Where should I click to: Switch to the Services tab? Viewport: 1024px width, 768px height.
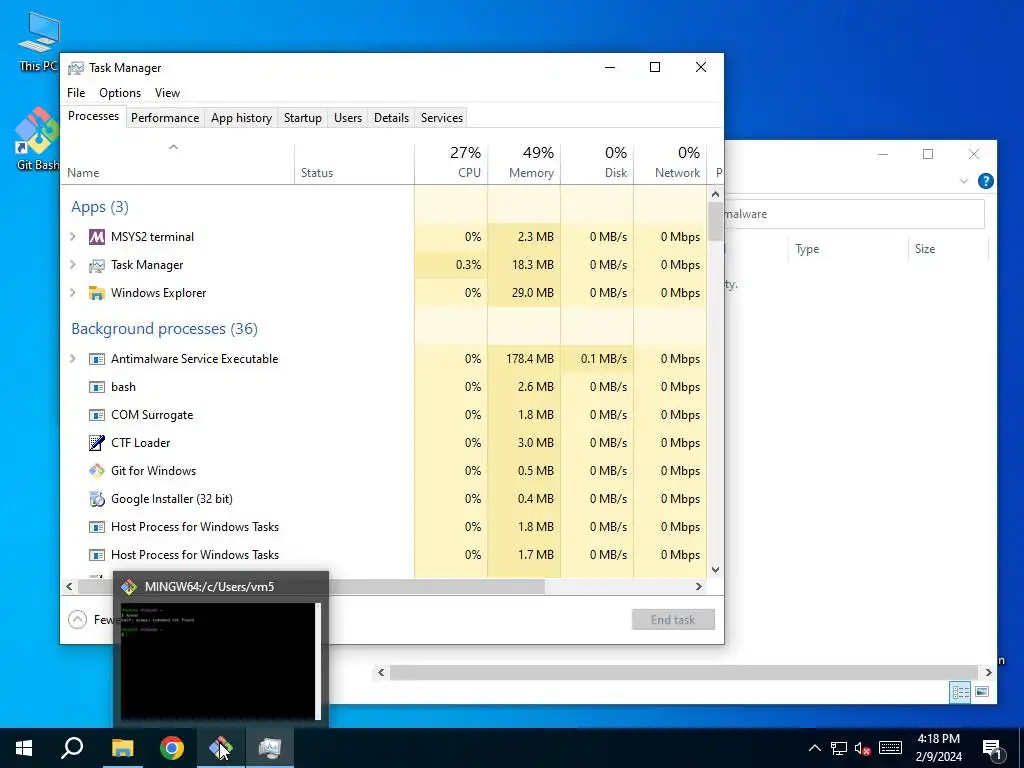[441, 118]
